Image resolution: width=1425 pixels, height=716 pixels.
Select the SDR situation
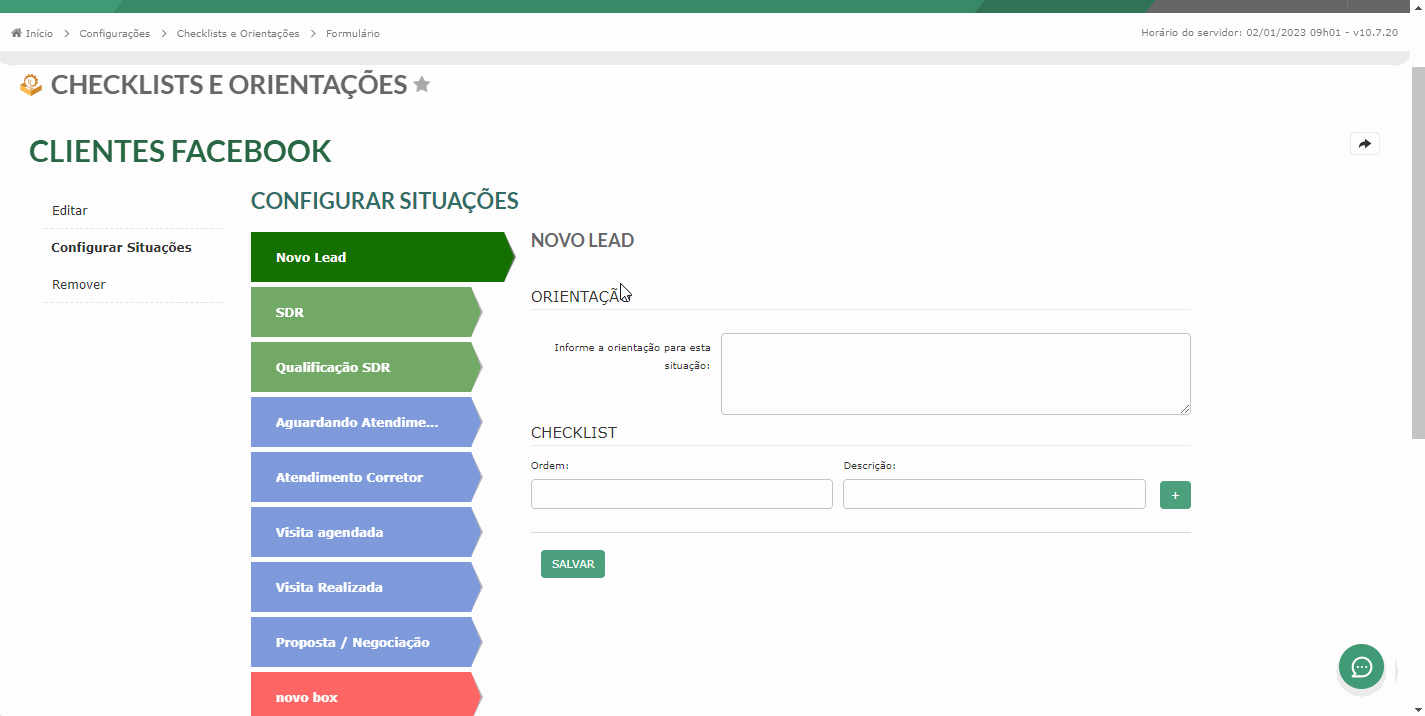(366, 312)
